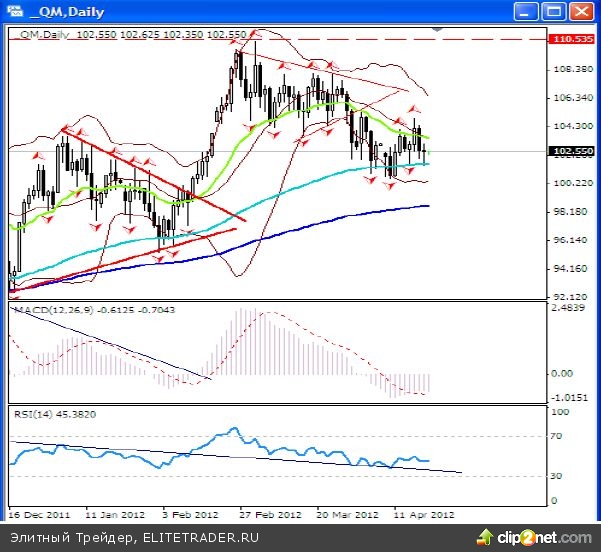Screen dimensions: 601x552
Task: Maximize the _QM,Daily chart window
Action: click(553, 11)
